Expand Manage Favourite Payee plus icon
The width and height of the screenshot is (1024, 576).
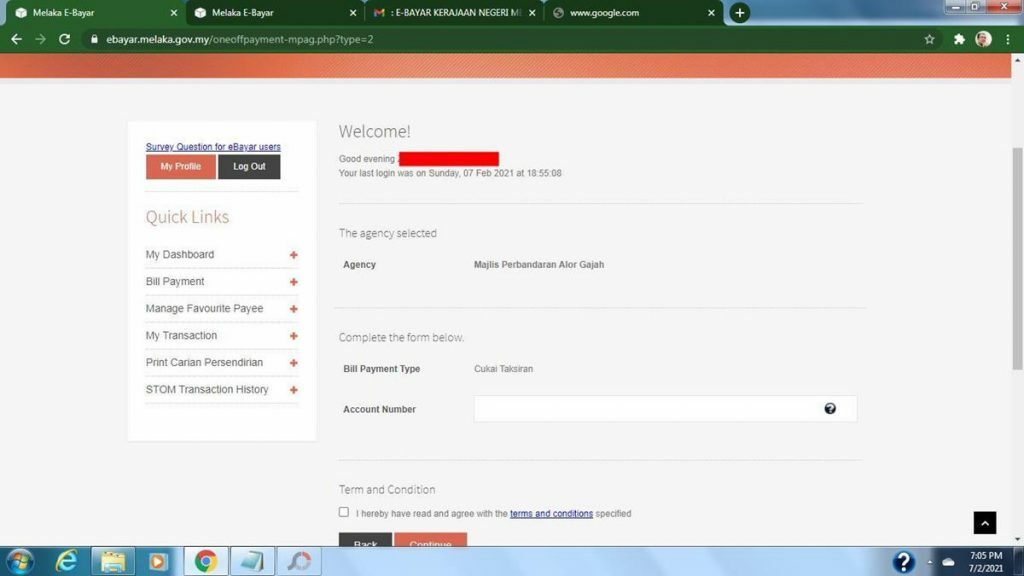(x=293, y=309)
